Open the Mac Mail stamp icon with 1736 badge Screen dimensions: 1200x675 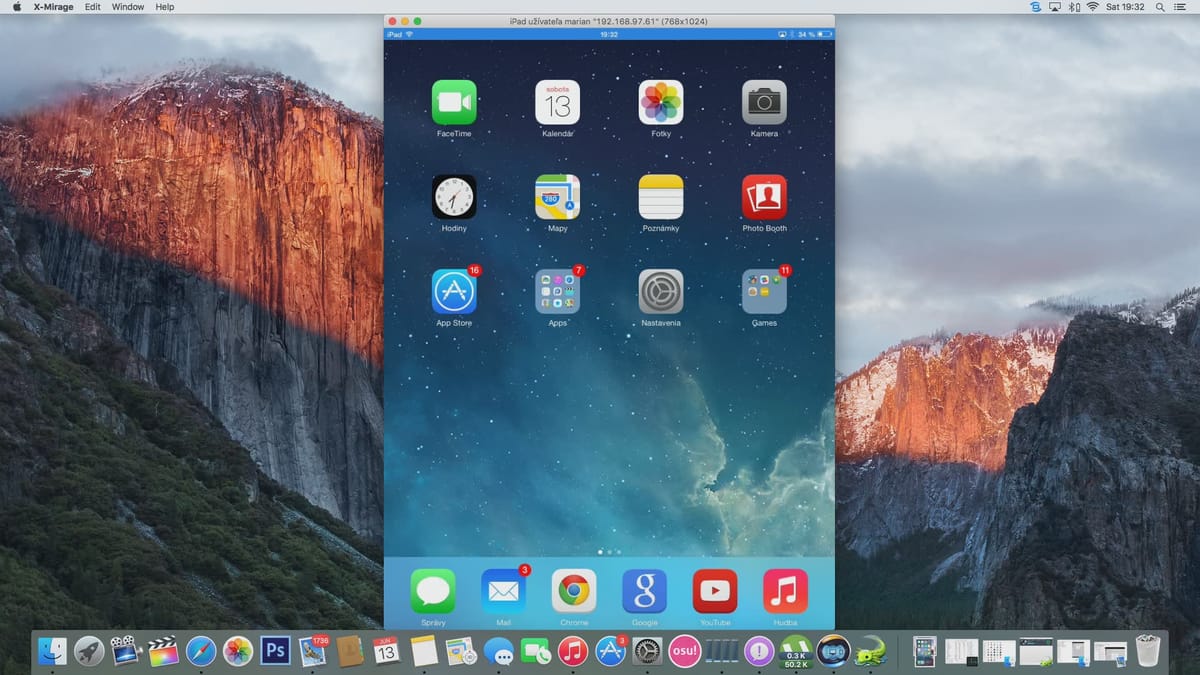click(312, 652)
